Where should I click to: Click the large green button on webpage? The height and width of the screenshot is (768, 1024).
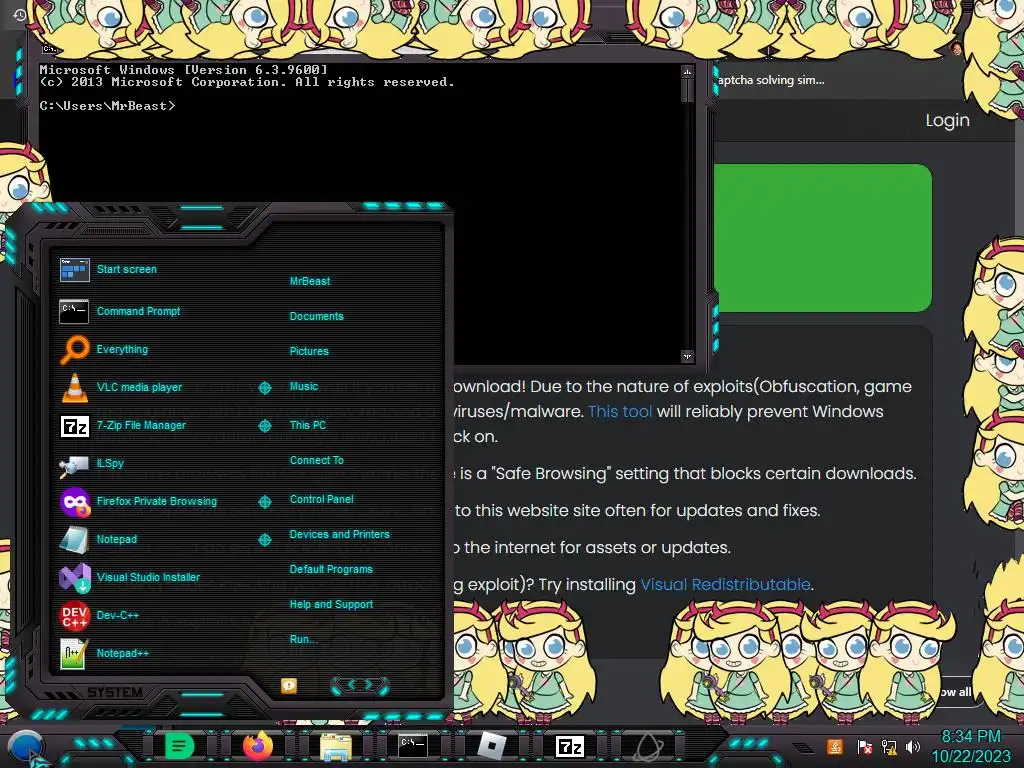[822, 238]
